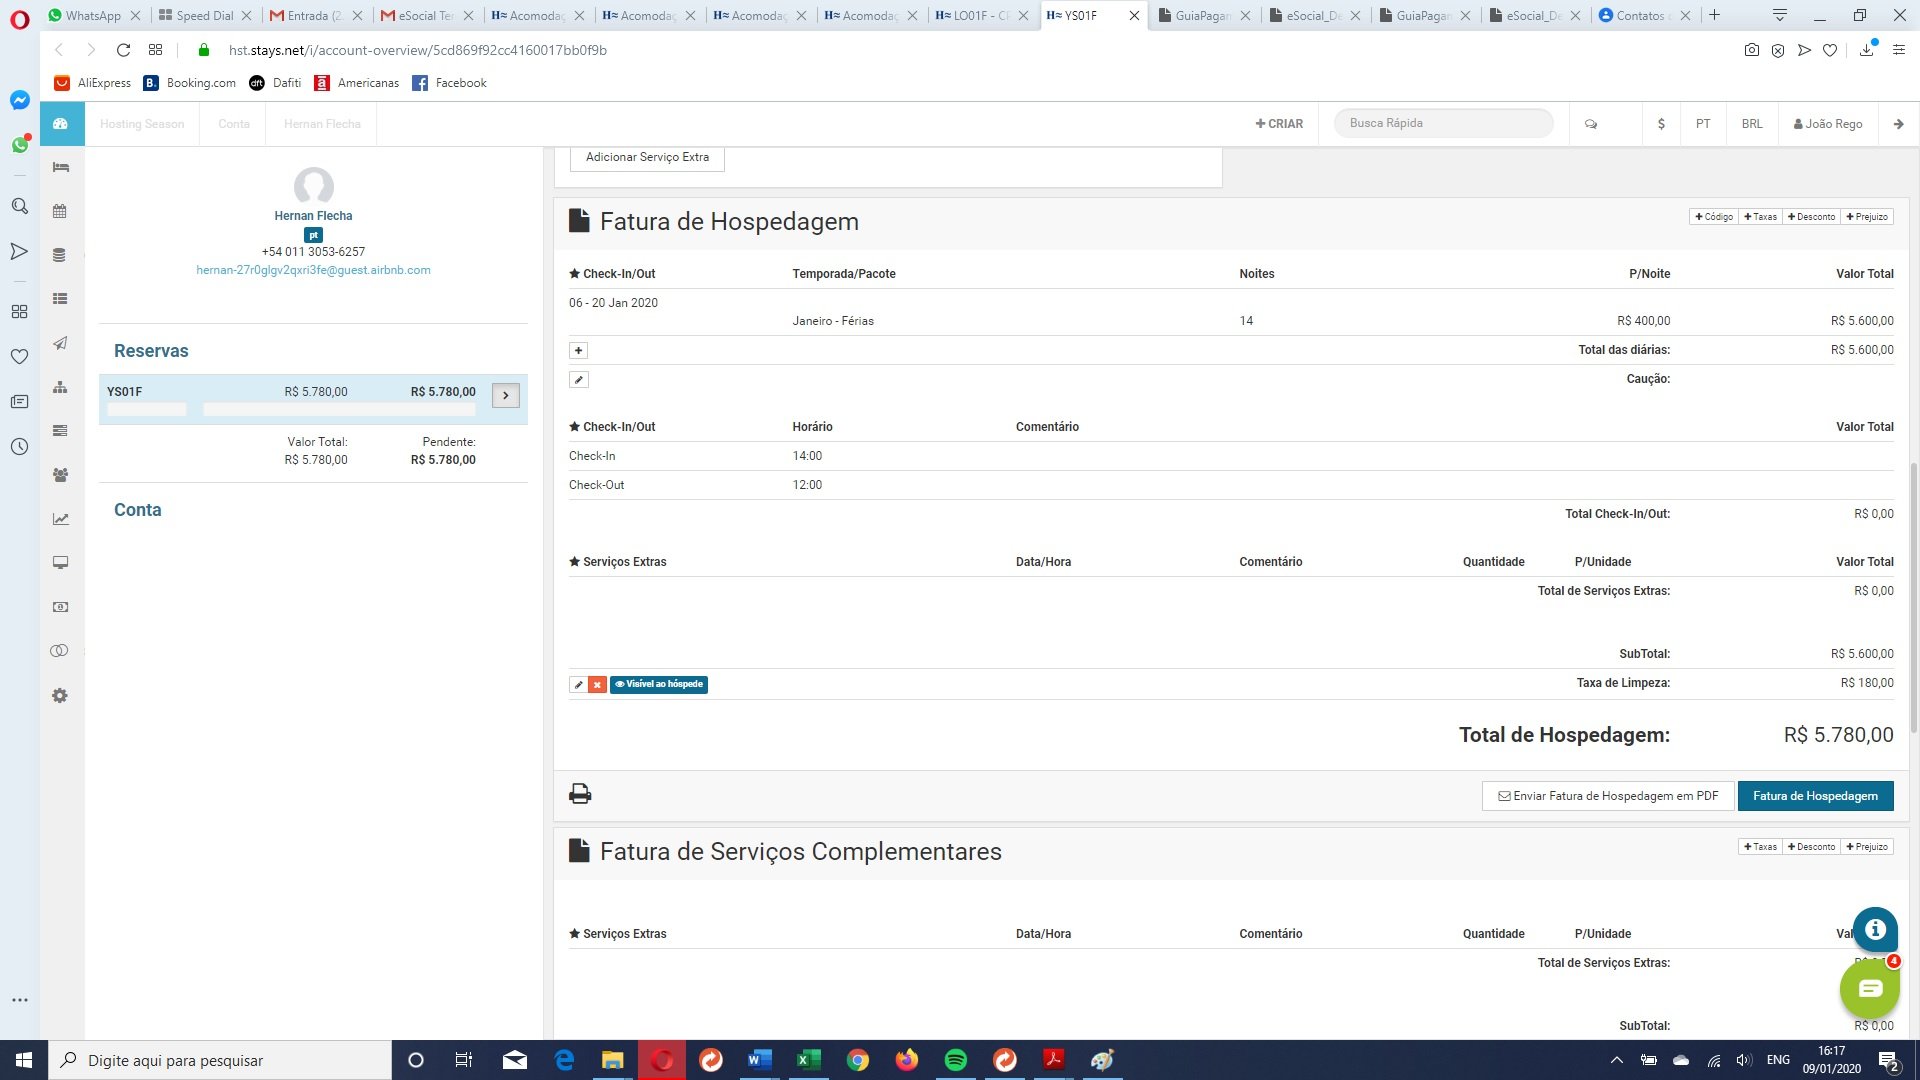This screenshot has height=1080, width=1920.
Task: Open the guest airbnb email link
Action: pos(313,270)
